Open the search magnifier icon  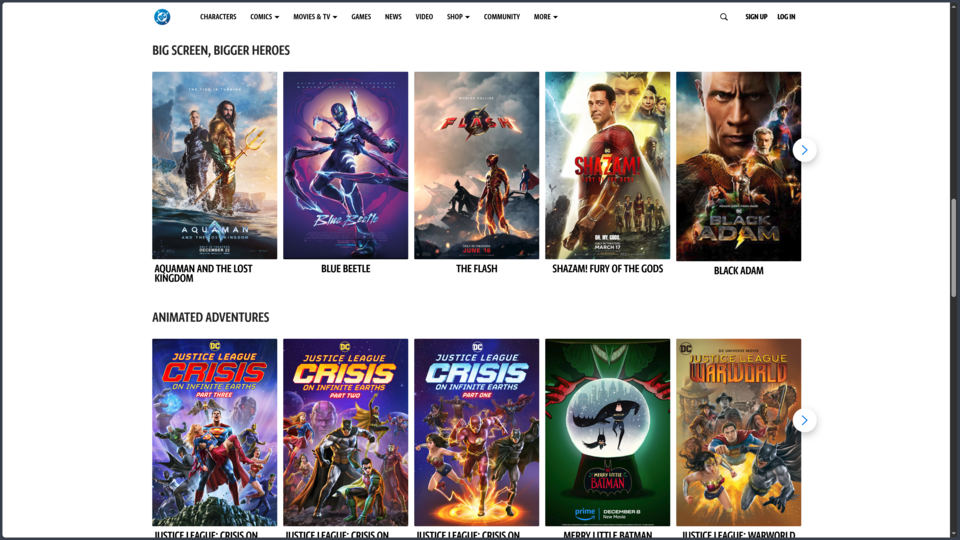(x=724, y=17)
